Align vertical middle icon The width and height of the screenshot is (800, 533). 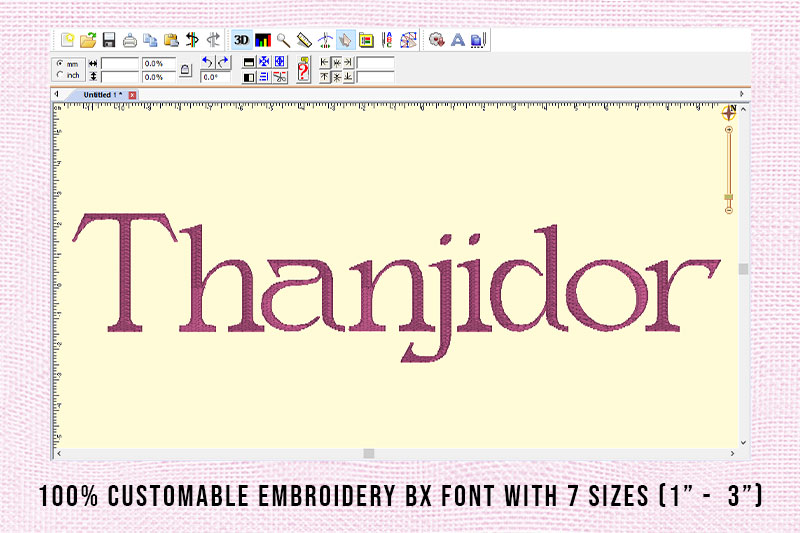click(x=337, y=77)
